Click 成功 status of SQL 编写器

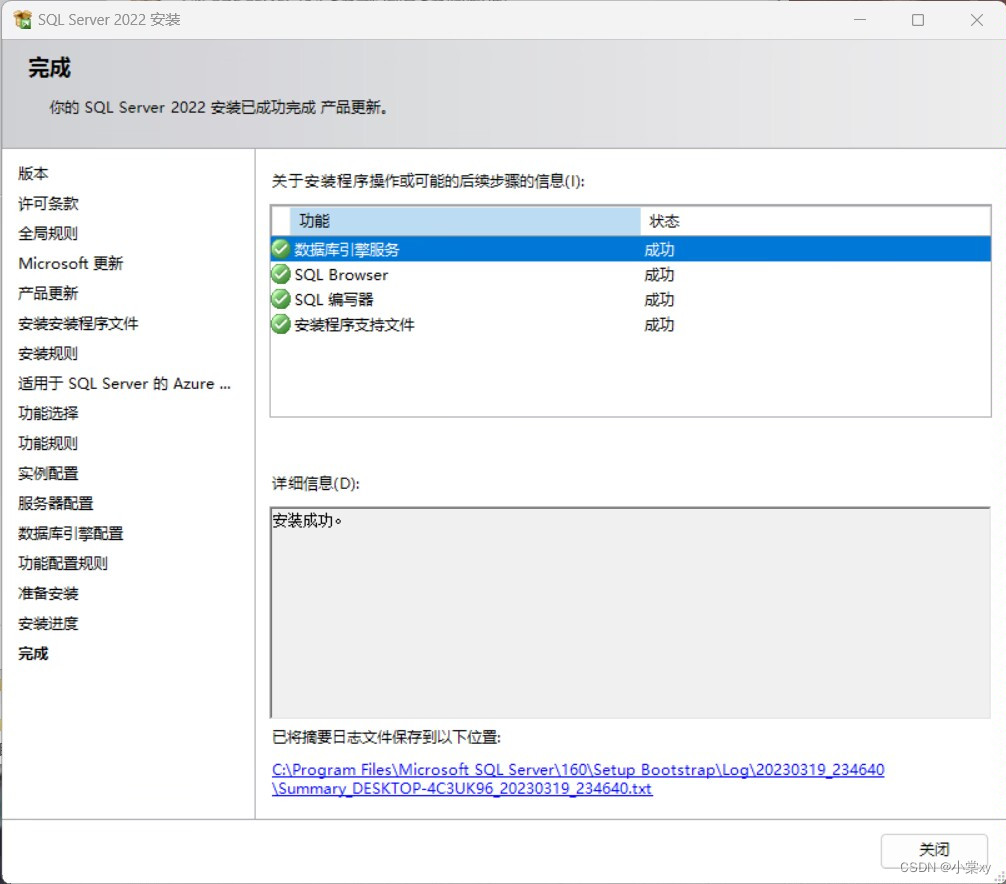click(659, 300)
